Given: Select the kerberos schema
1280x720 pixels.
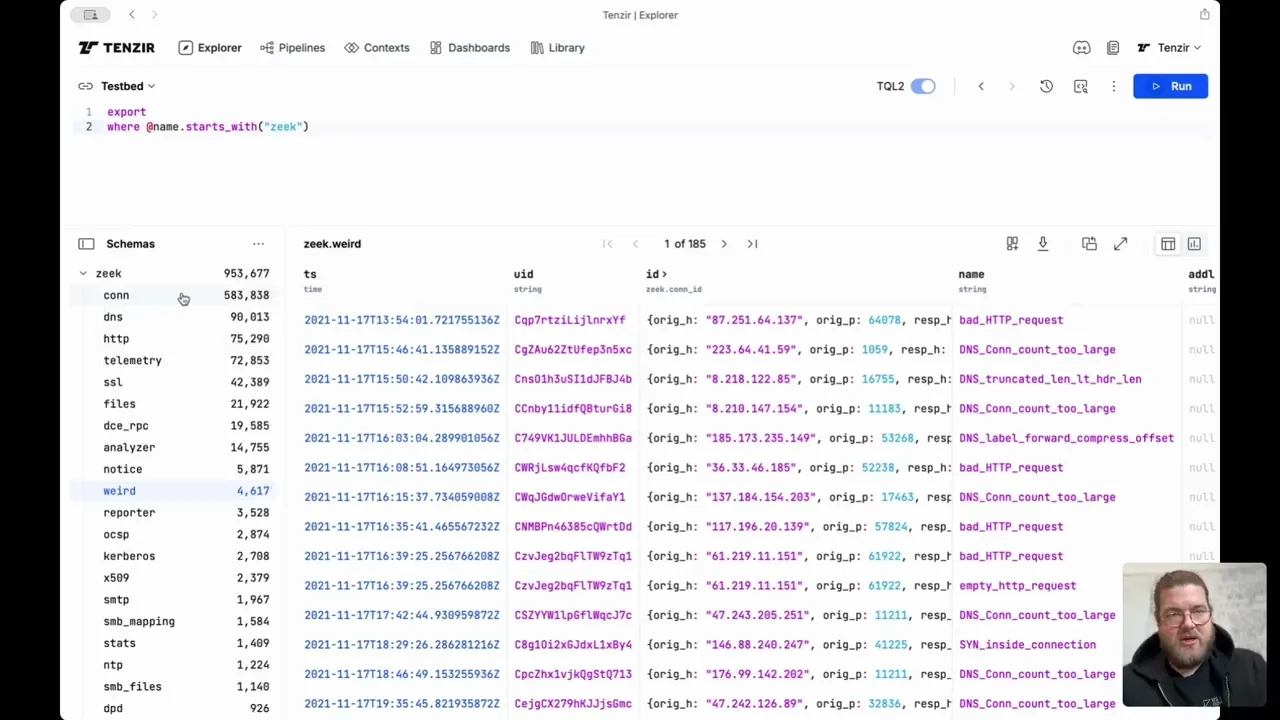Looking at the screenshot, I should point(174,556).
